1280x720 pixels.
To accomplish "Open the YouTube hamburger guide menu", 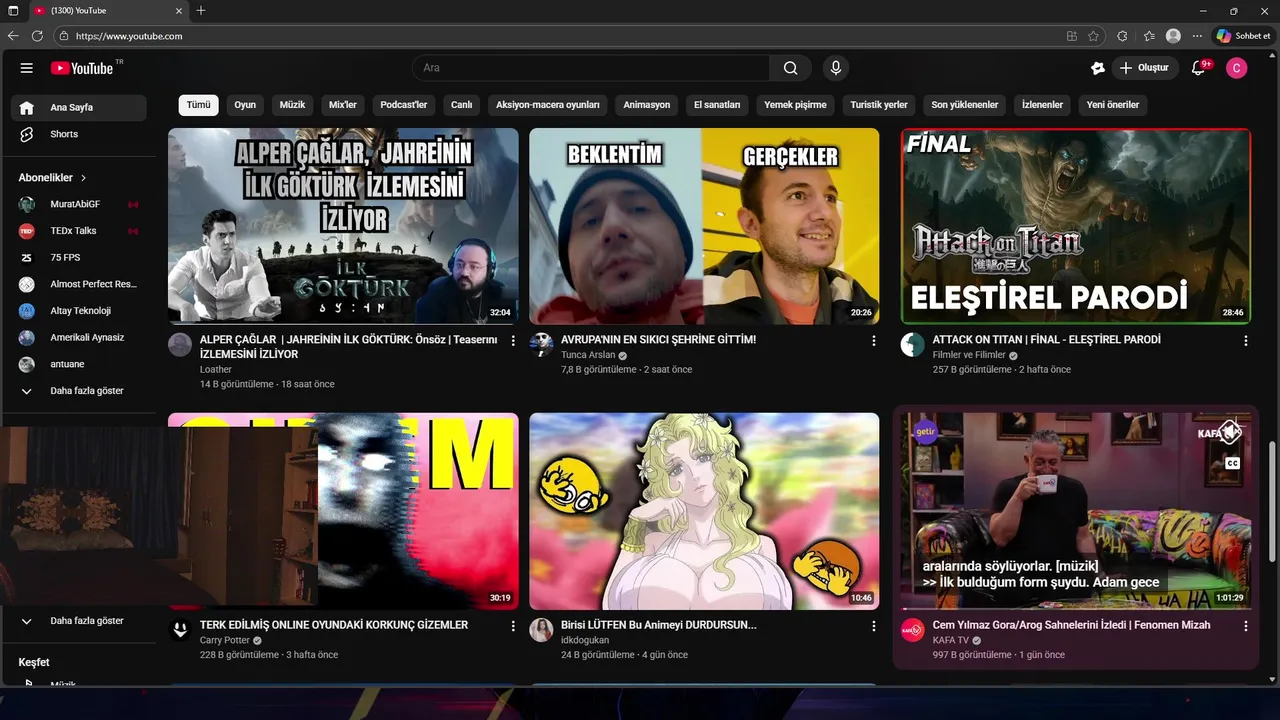I will [x=27, y=68].
